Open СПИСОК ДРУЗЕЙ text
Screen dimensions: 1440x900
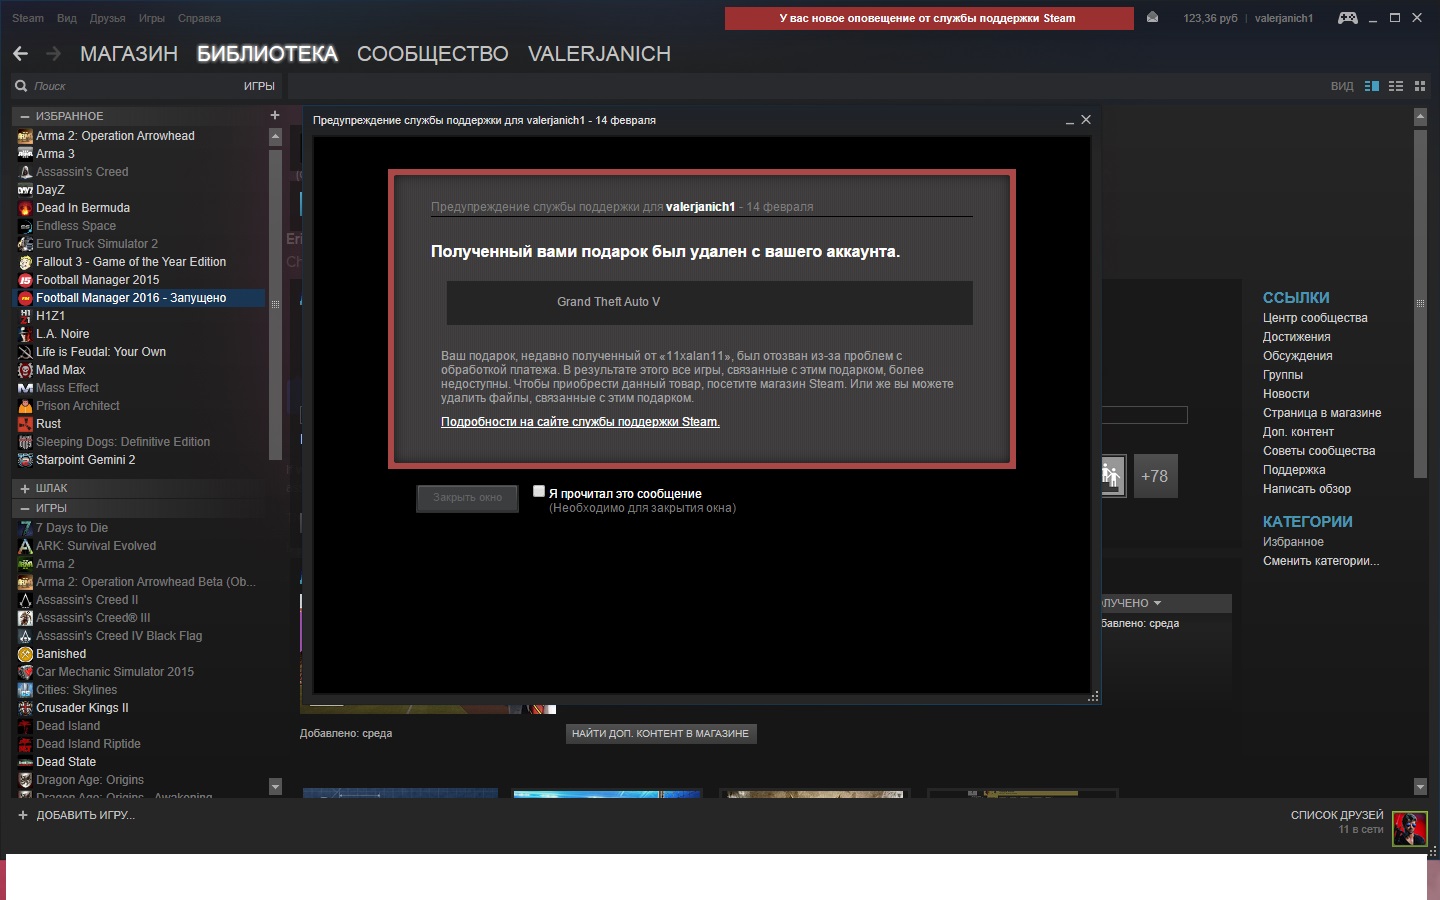[1337, 815]
